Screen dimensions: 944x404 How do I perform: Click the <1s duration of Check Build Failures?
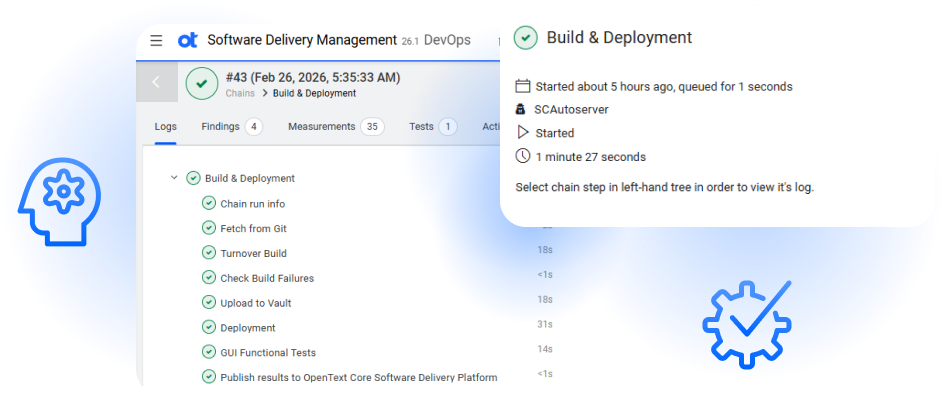coord(545,275)
